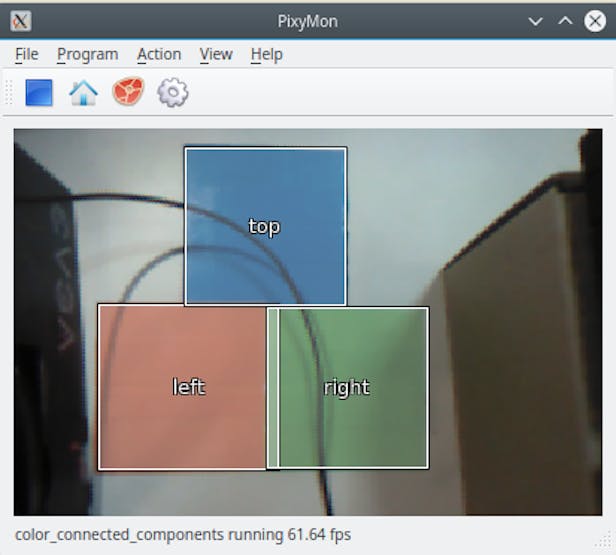Image resolution: width=616 pixels, height=555 pixels.
Task: Open the Program menu
Action: 88,54
